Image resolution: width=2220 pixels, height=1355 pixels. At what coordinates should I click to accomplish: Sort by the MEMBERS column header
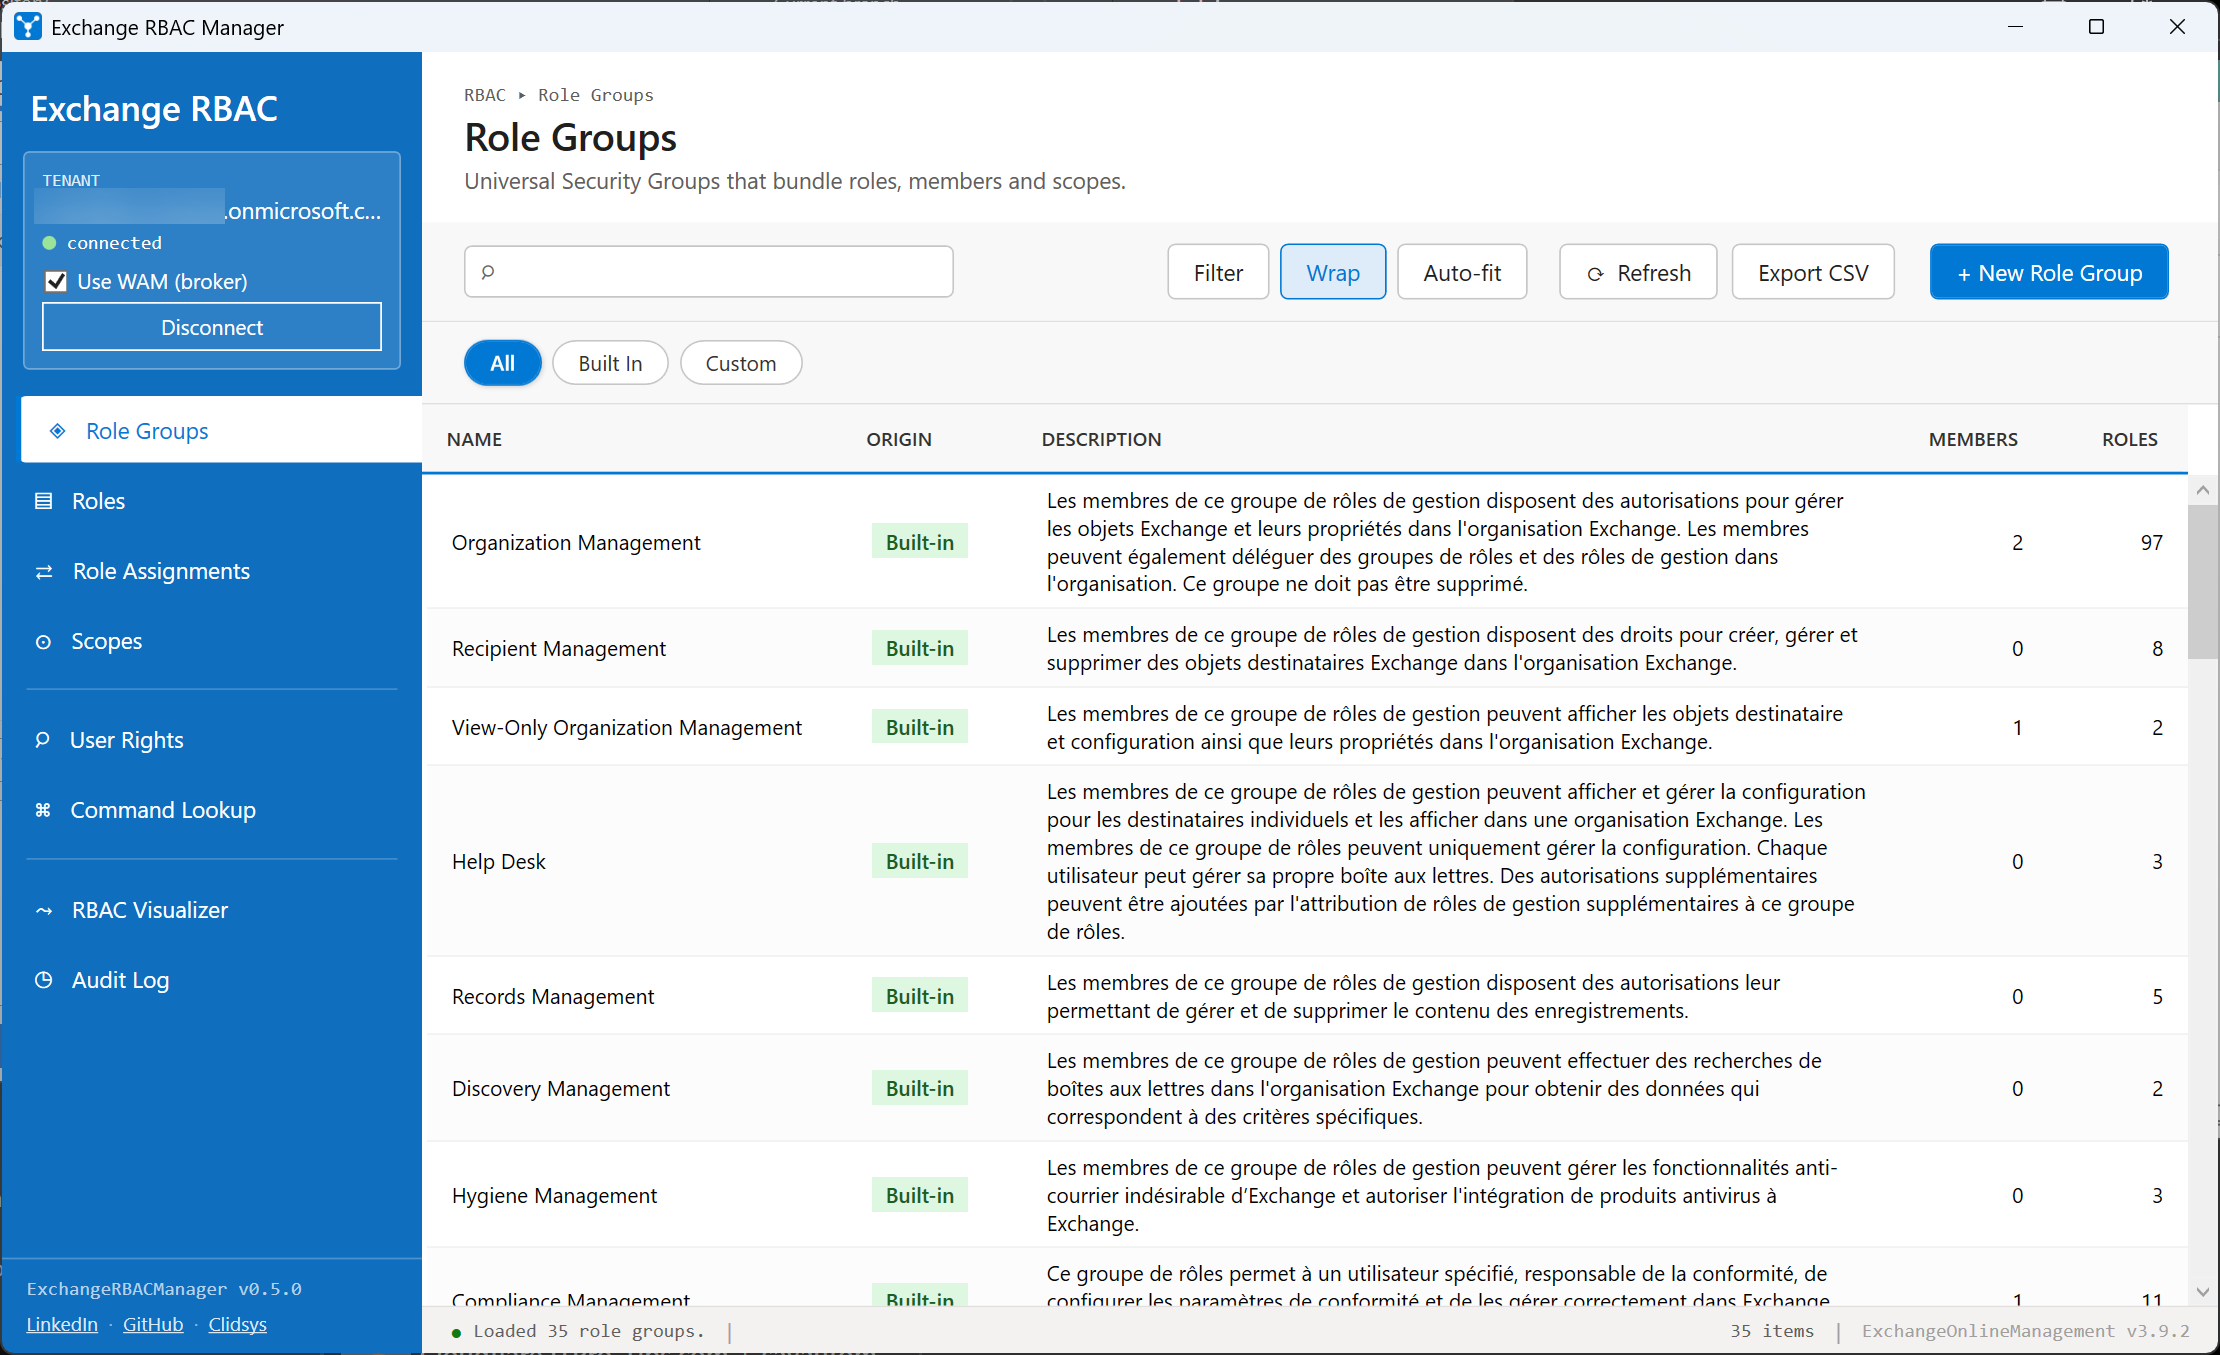click(x=1973, y=439)
